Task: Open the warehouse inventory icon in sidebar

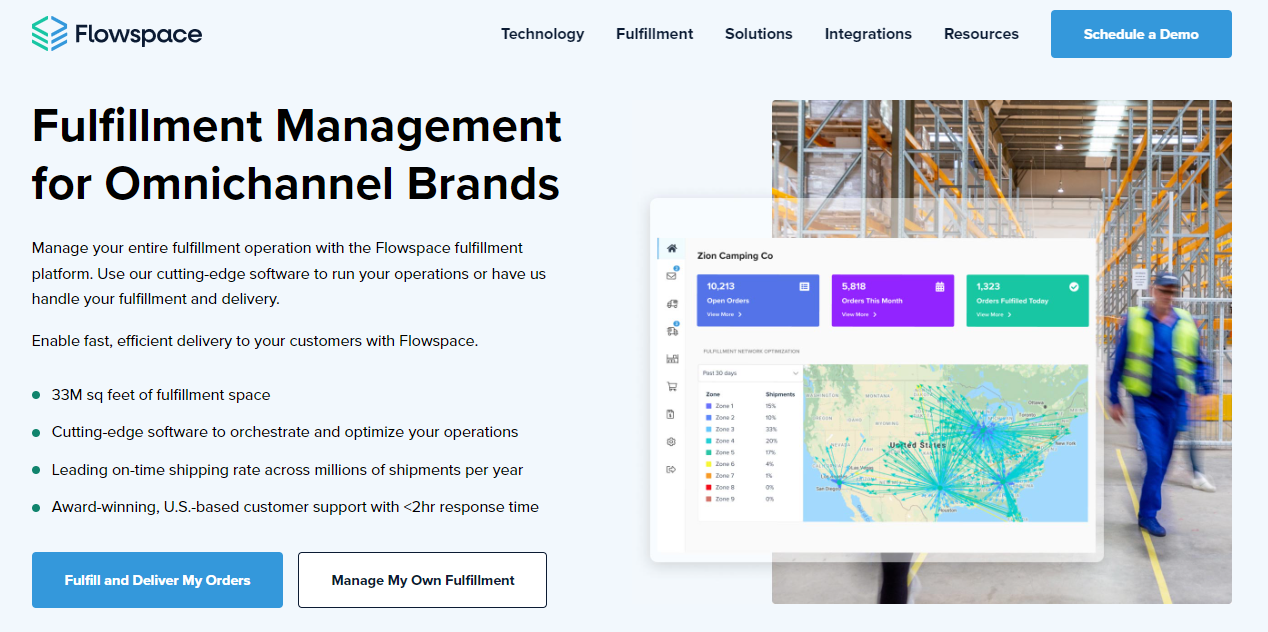Action: tap(672, 358)
